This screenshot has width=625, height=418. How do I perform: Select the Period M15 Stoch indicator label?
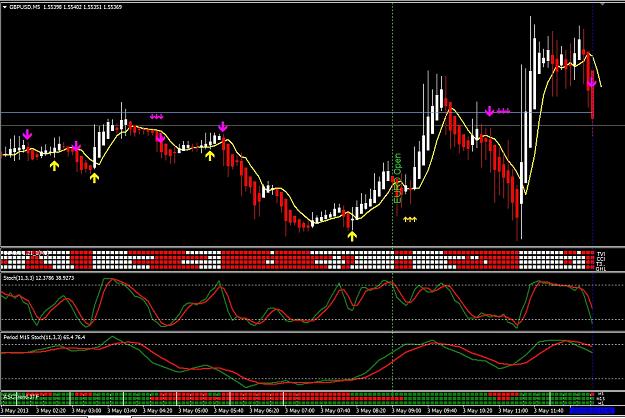[x=44, y=337]
